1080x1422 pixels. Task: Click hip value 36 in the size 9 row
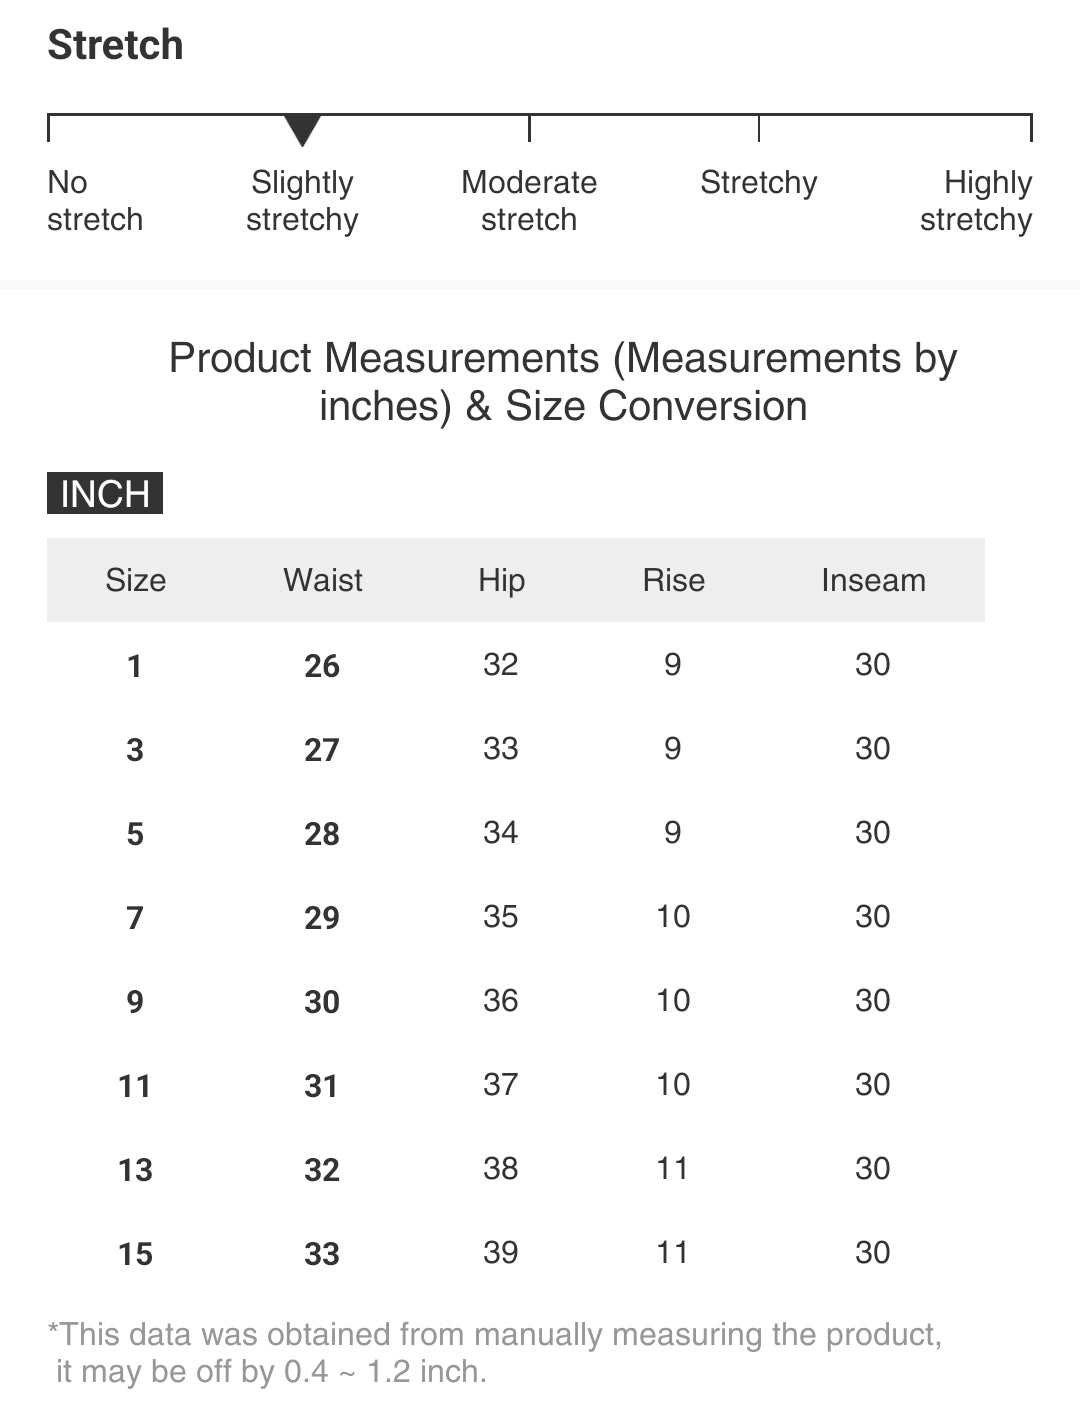(500, 1001)
